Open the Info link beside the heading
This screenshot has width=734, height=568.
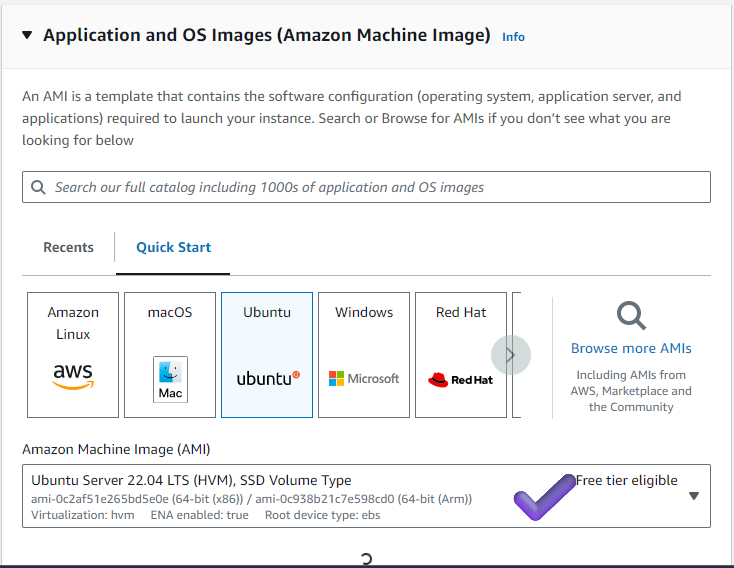pos(513,37)
